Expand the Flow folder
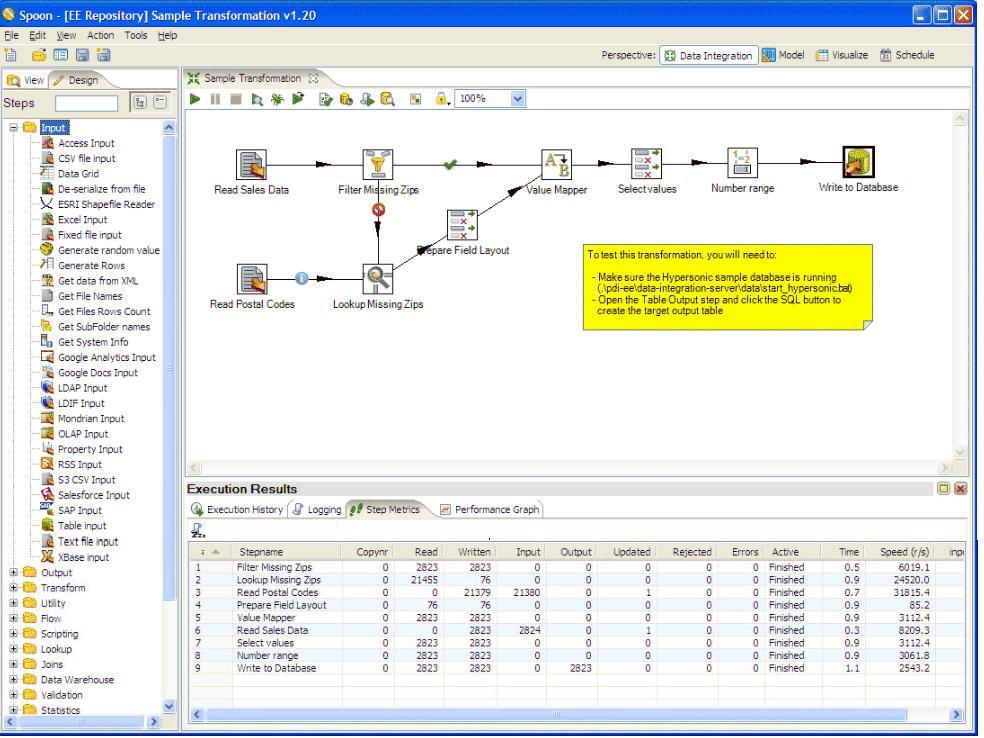Screen dimensions: 984x738 [x=13, y=619]
